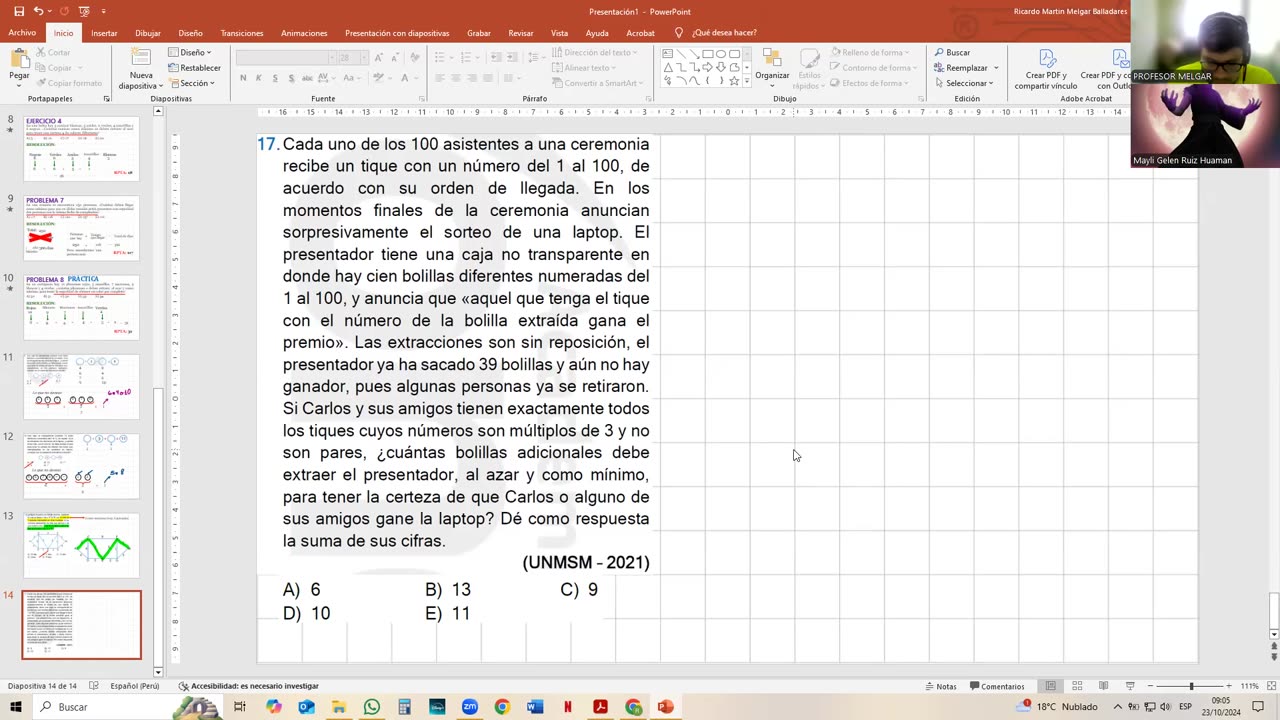Open Portapapeles dialog launcher

tap(107, 99)
